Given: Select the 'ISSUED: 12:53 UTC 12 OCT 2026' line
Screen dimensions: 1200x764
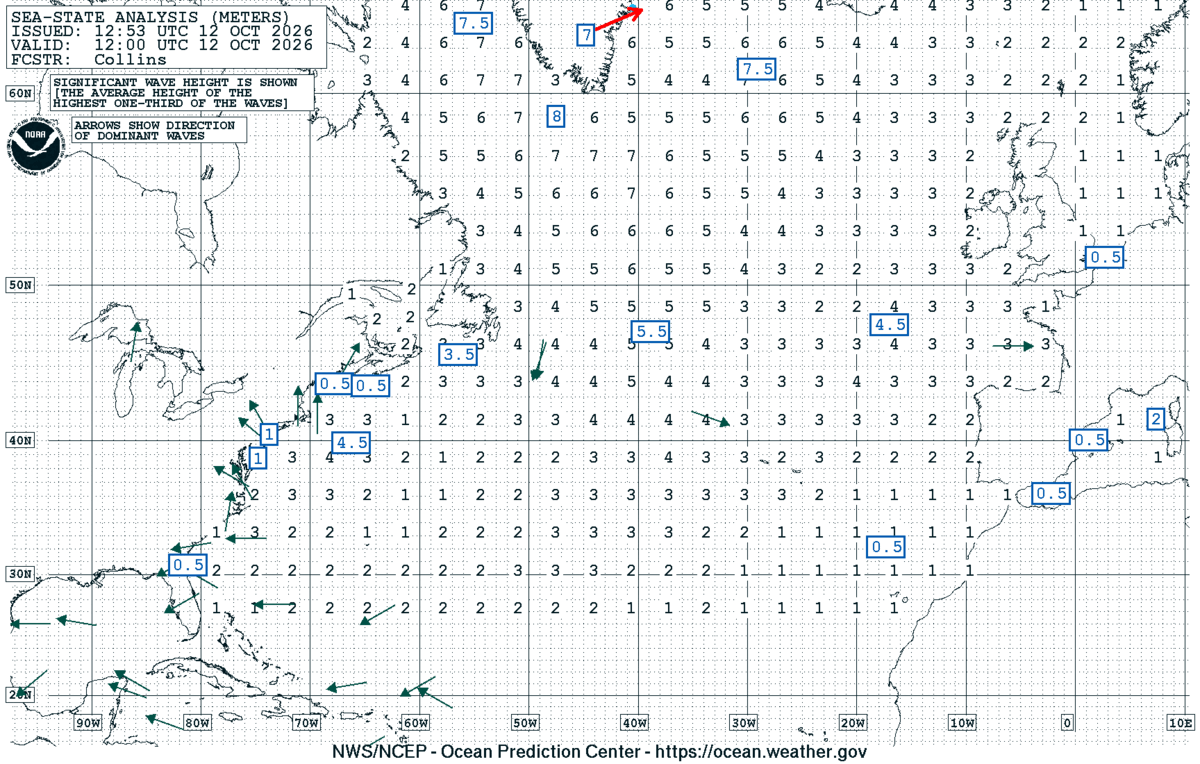Looking at the screenshot, I should click(161, 31).
